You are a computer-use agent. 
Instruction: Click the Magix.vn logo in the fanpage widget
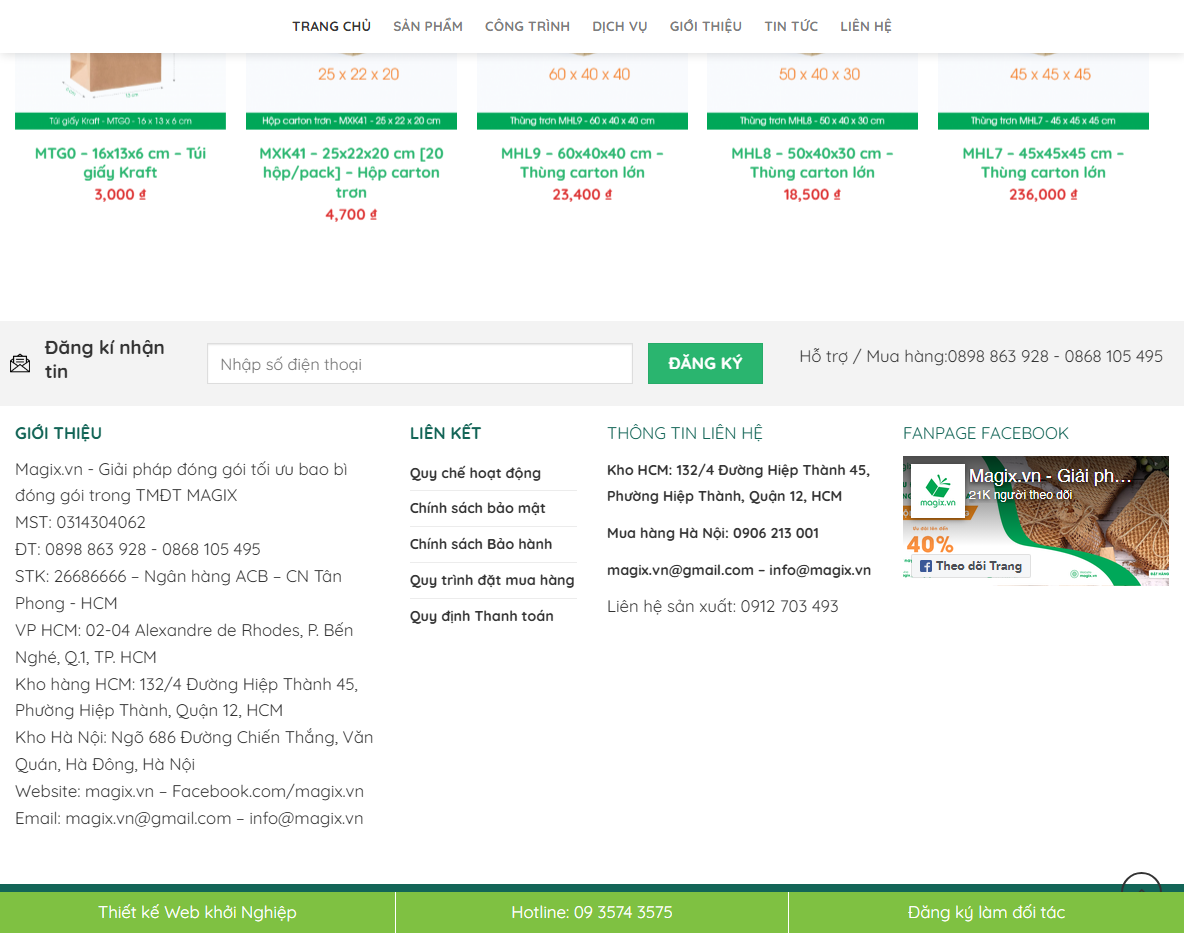click(x=935, y=491)
